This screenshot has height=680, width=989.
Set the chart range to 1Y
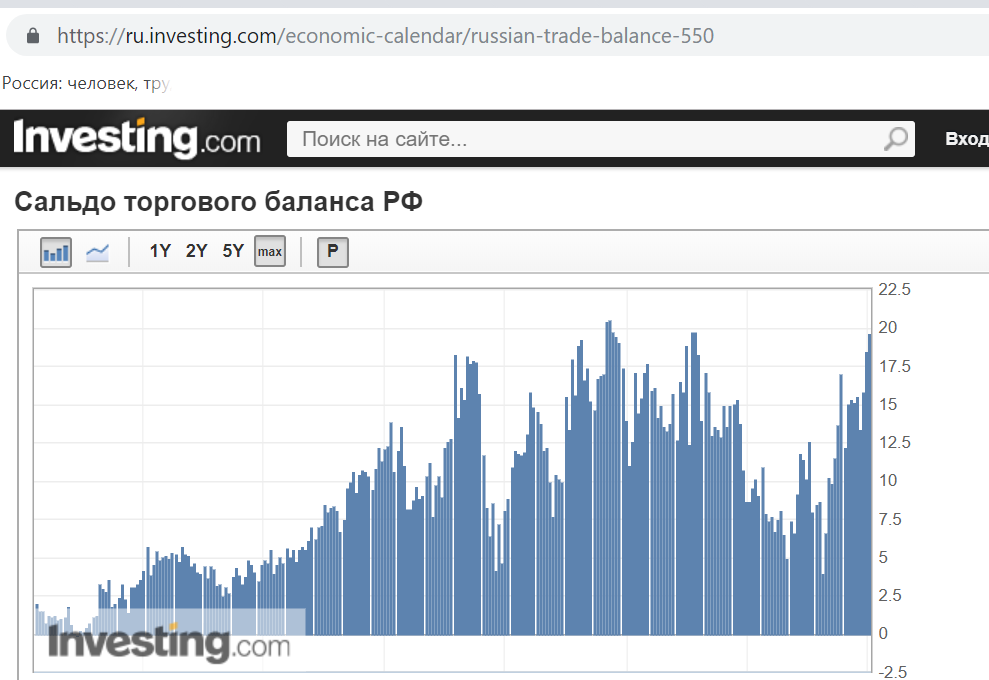[x=160, y=252]
